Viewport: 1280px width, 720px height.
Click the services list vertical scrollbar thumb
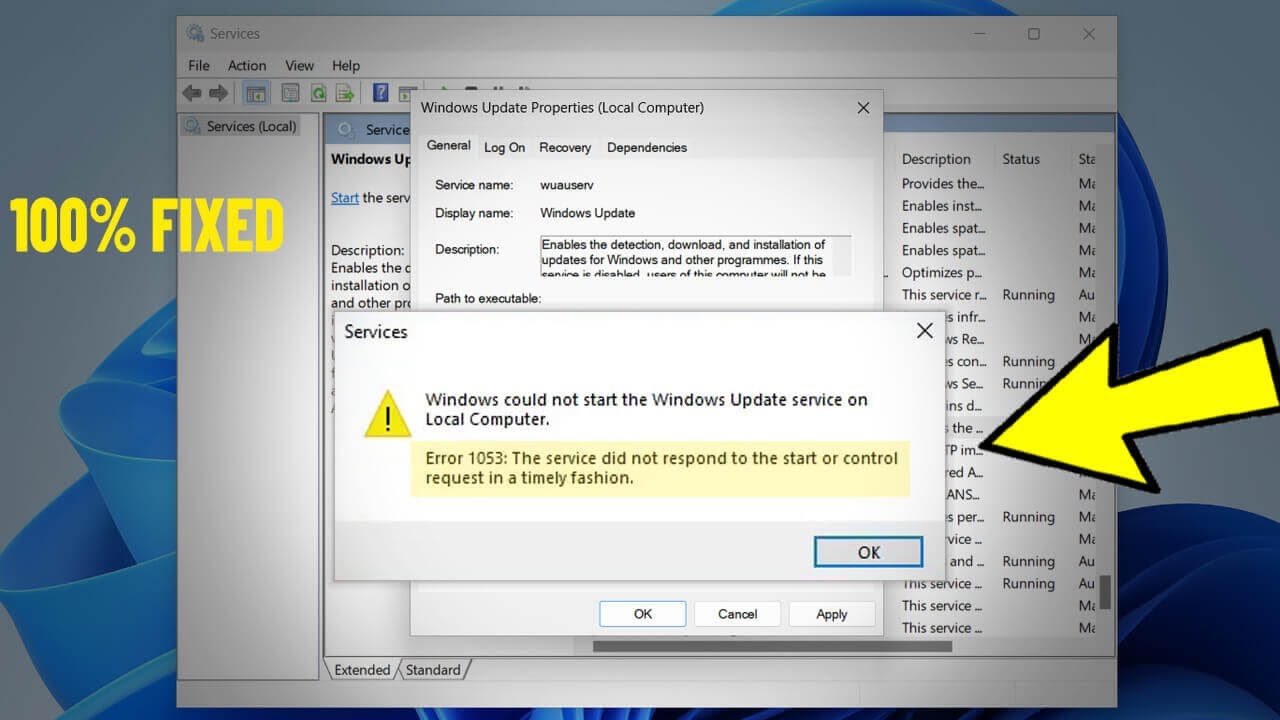click(x=1105, y=591)
